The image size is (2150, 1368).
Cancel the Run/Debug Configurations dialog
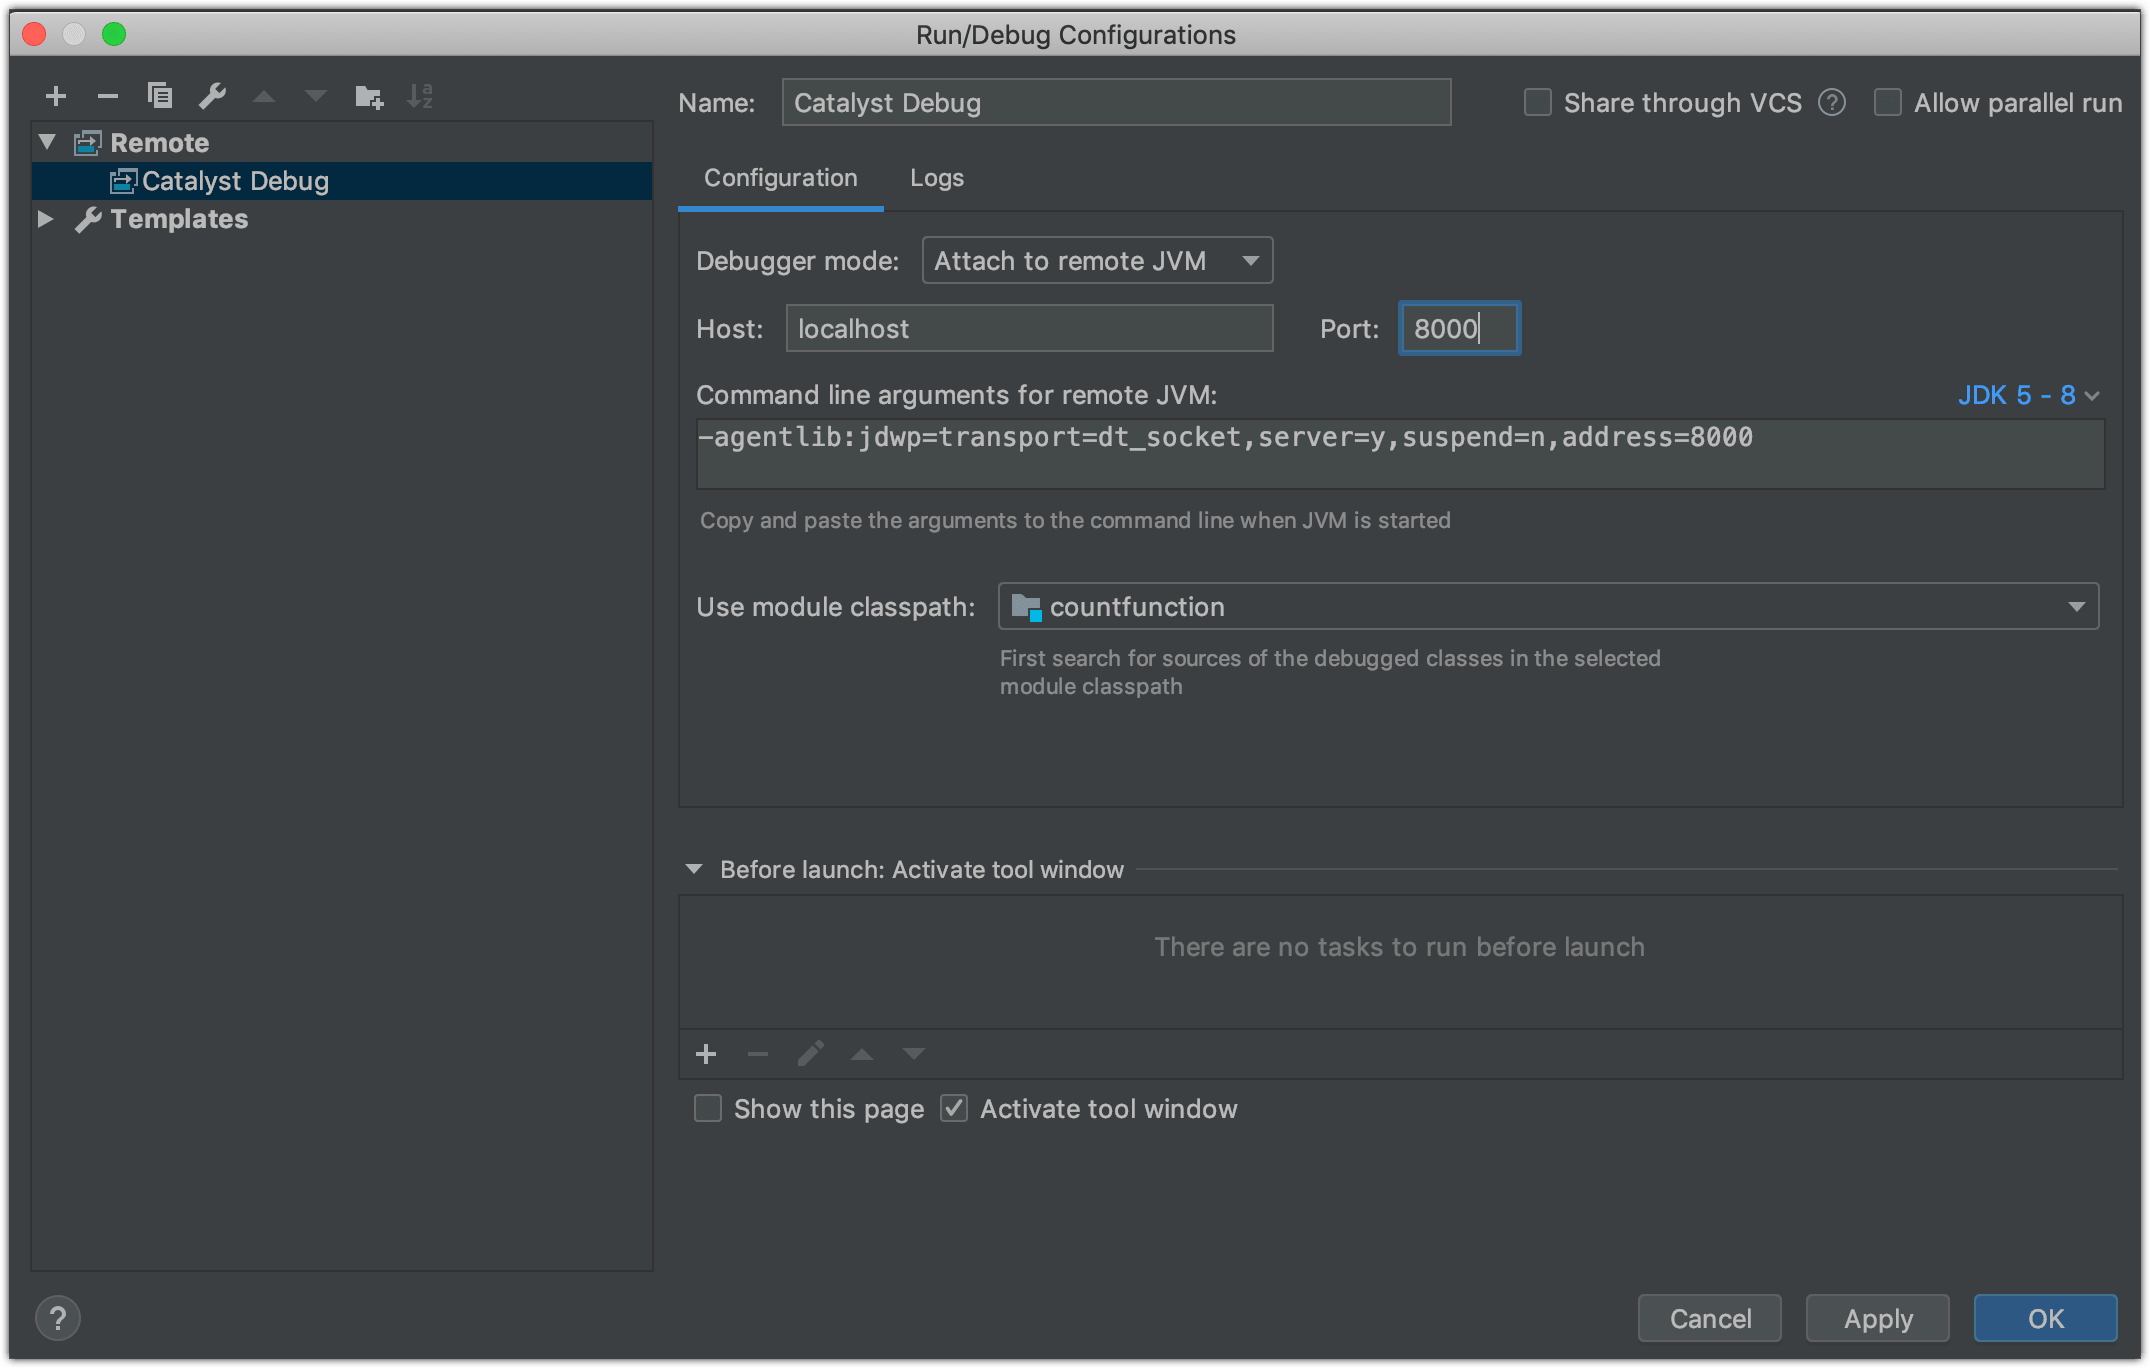click(1709, 1318)
